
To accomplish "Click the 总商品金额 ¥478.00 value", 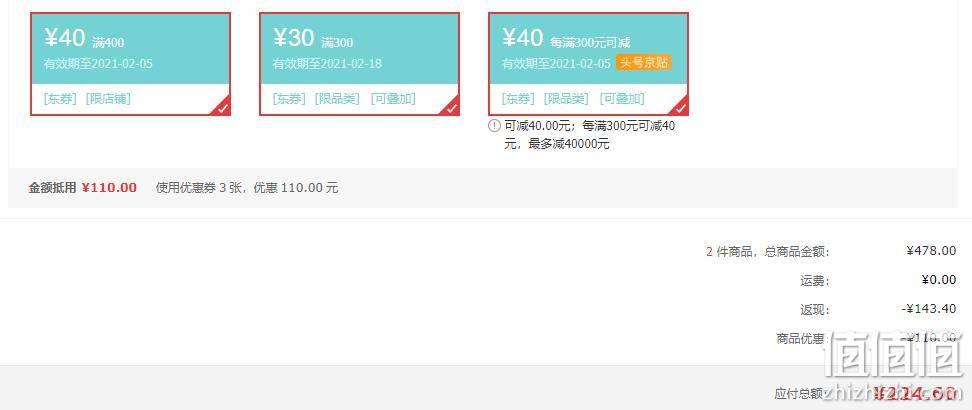I will [x=931, y=251].
